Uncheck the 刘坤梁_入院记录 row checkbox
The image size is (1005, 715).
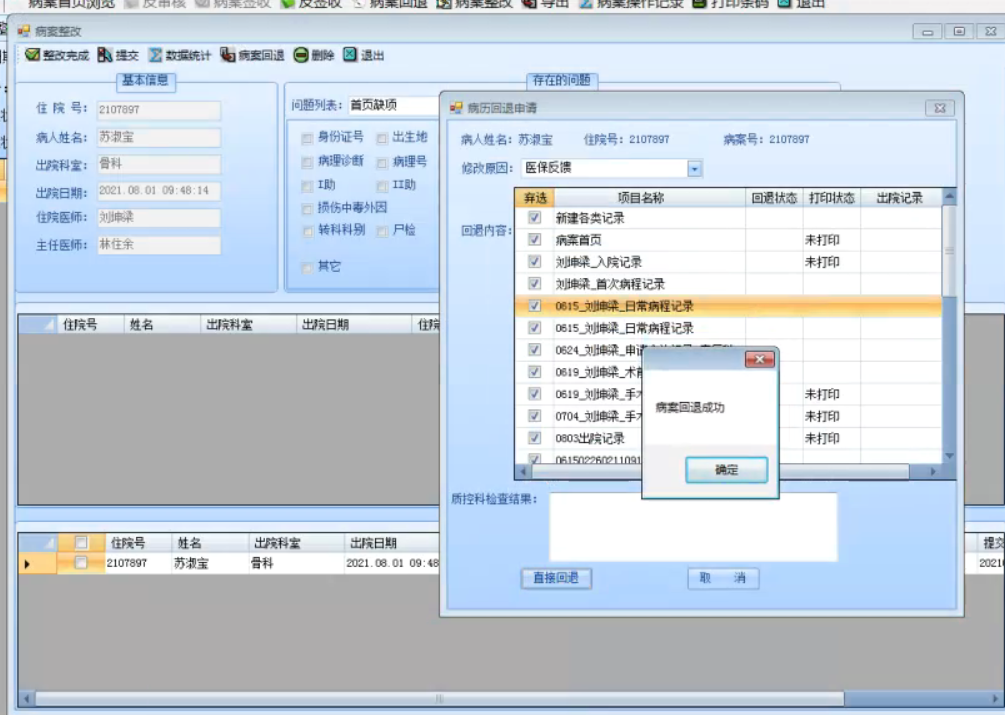[534, 261]
